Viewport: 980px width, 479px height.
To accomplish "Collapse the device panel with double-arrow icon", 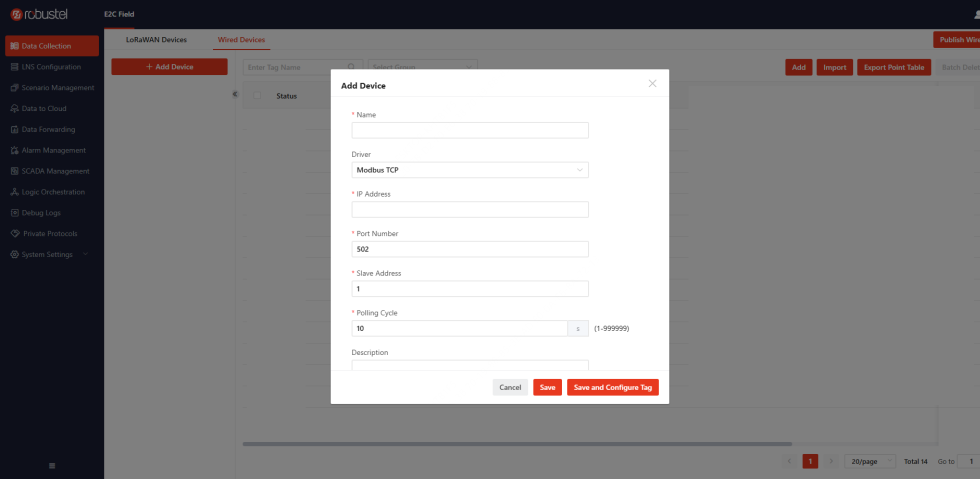I will tap(235, 94).
